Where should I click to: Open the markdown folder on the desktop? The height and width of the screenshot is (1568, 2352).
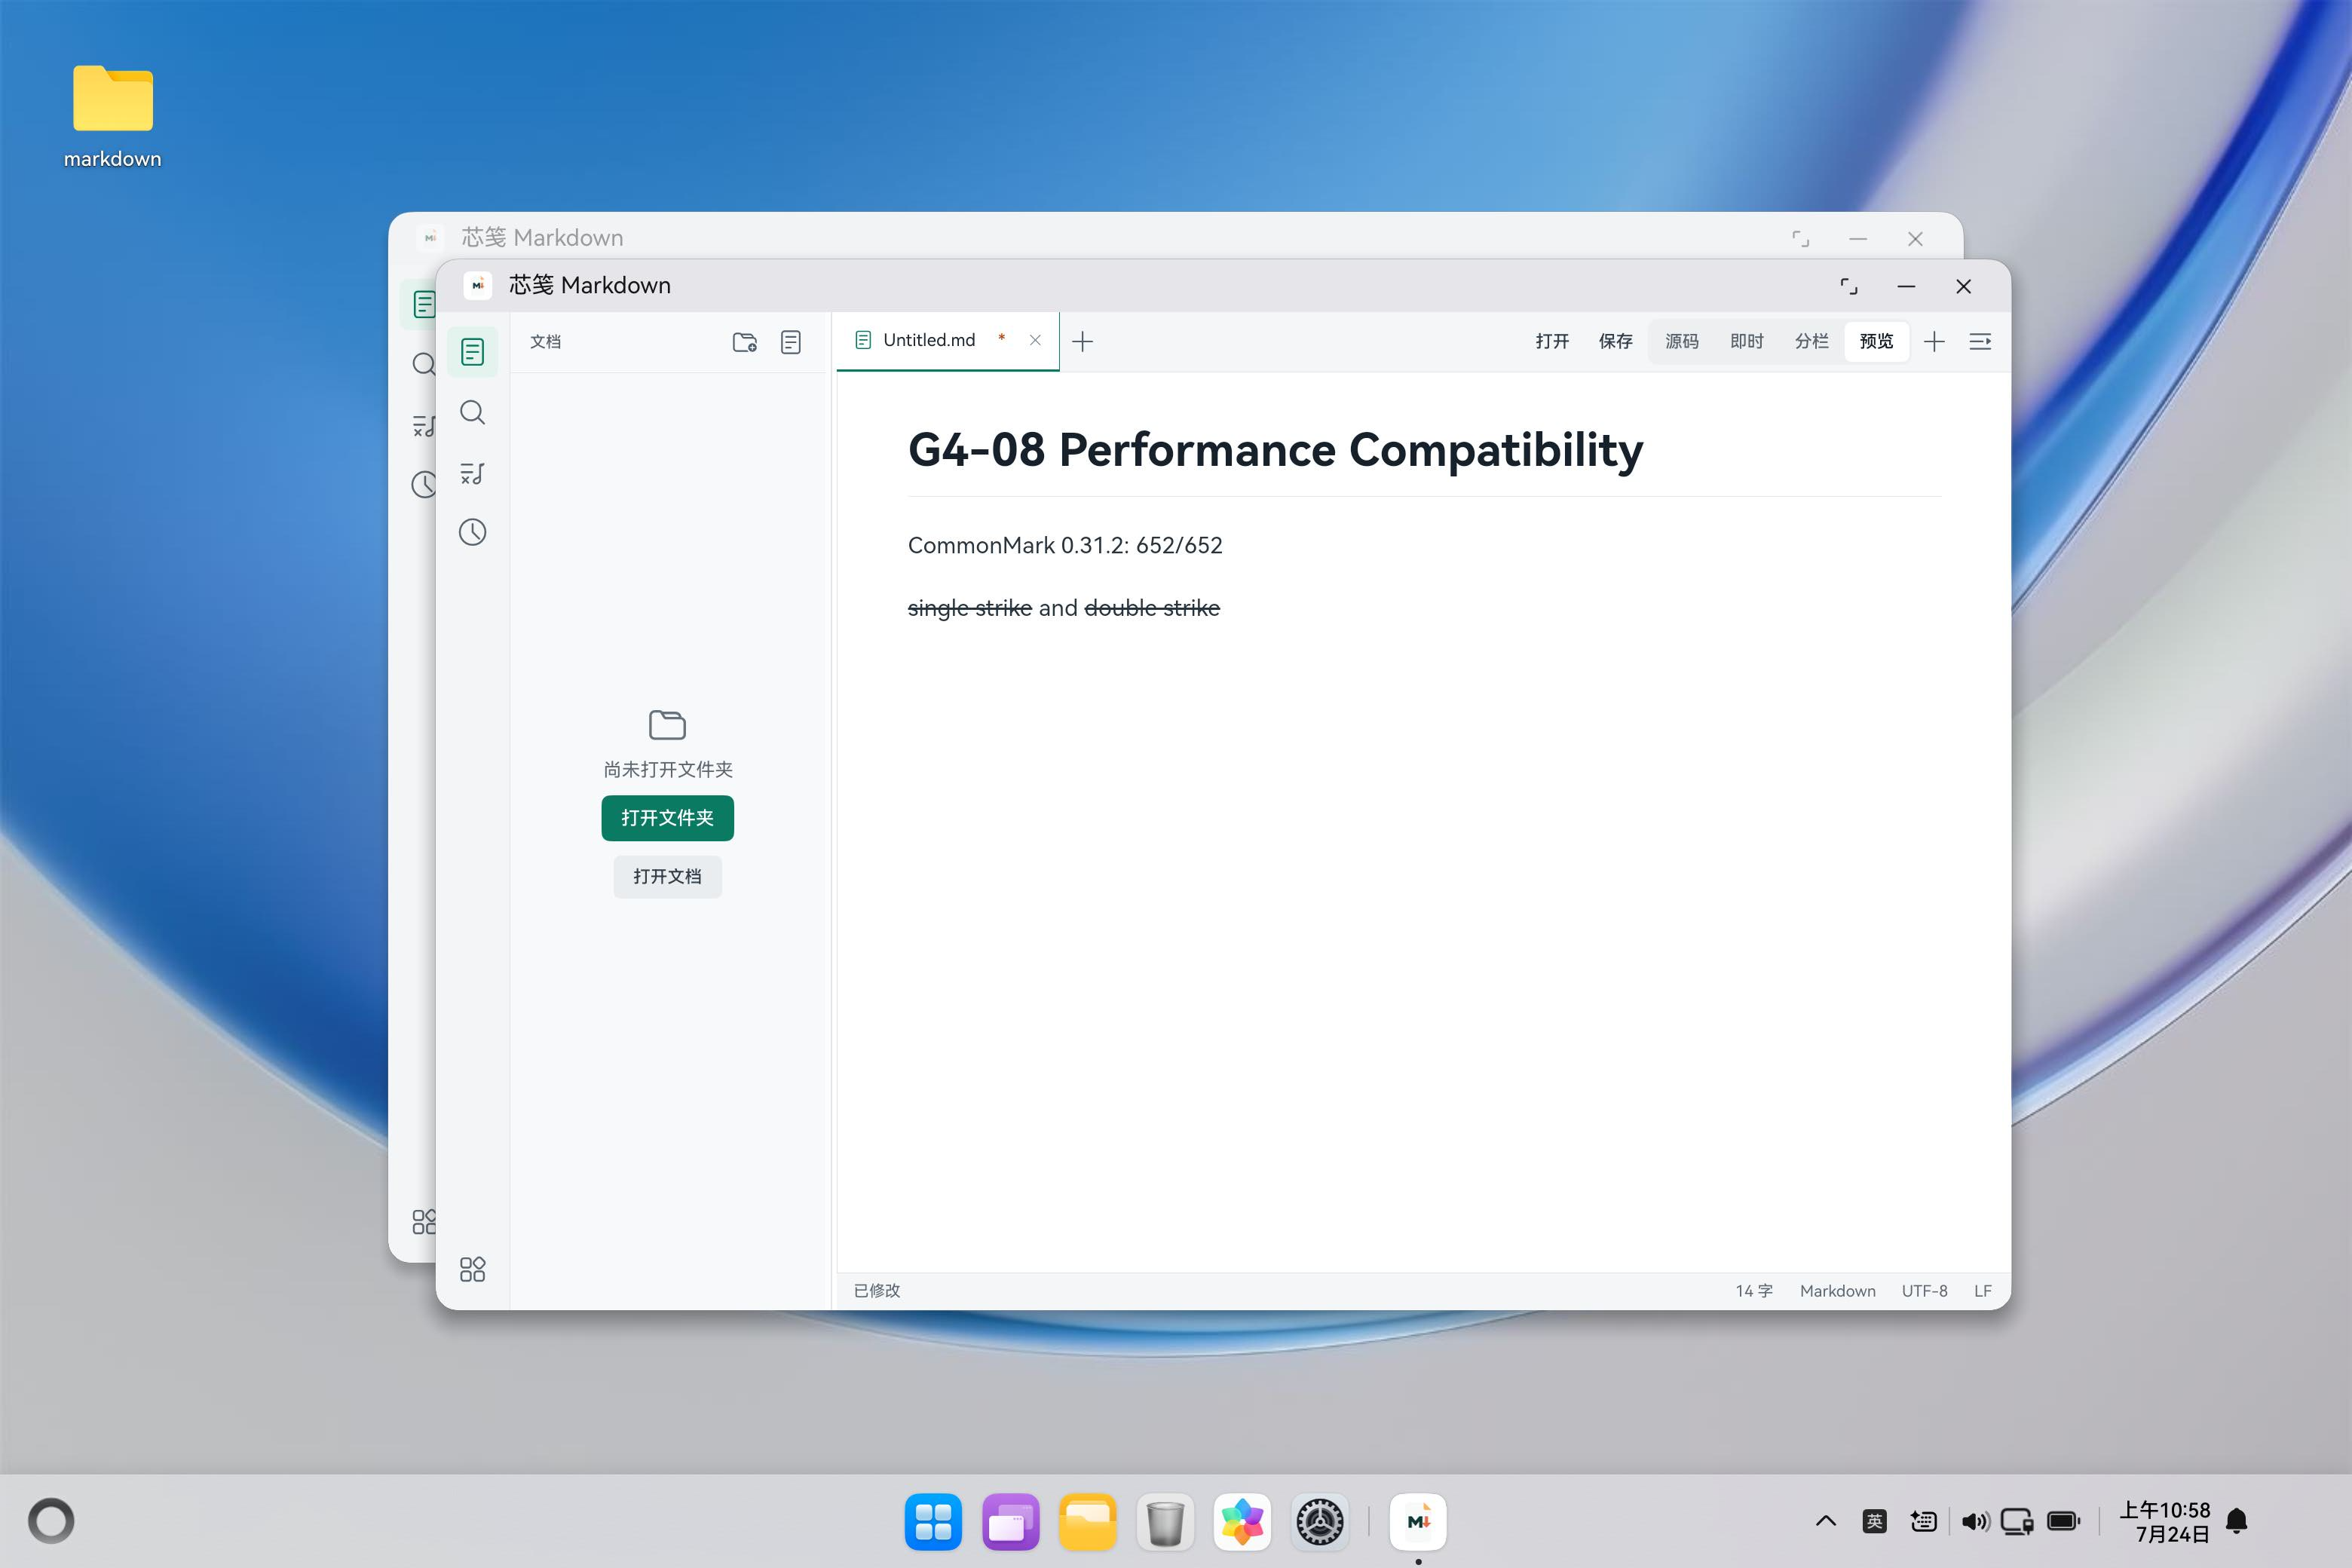[x=113, y=116]
